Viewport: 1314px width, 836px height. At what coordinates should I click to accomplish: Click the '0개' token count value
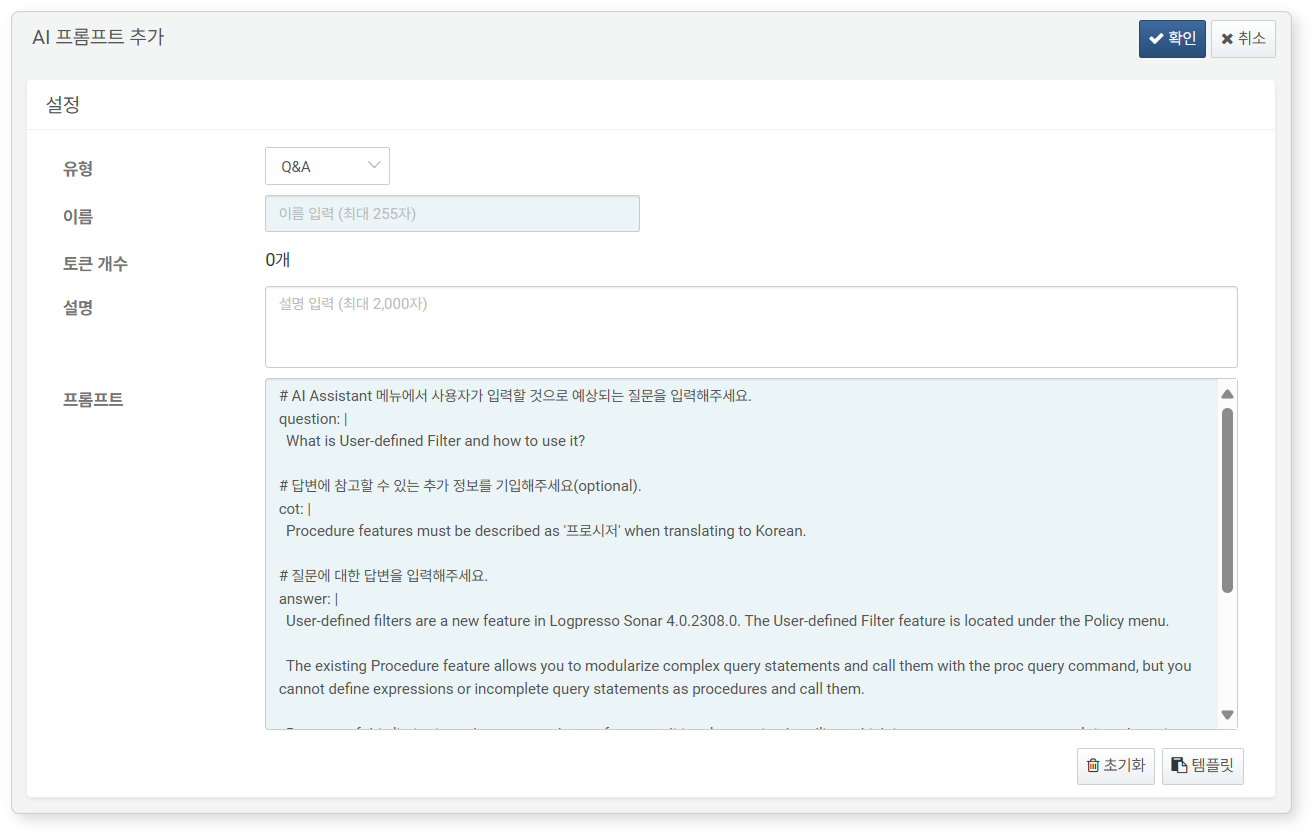click(x=278, y=260)
